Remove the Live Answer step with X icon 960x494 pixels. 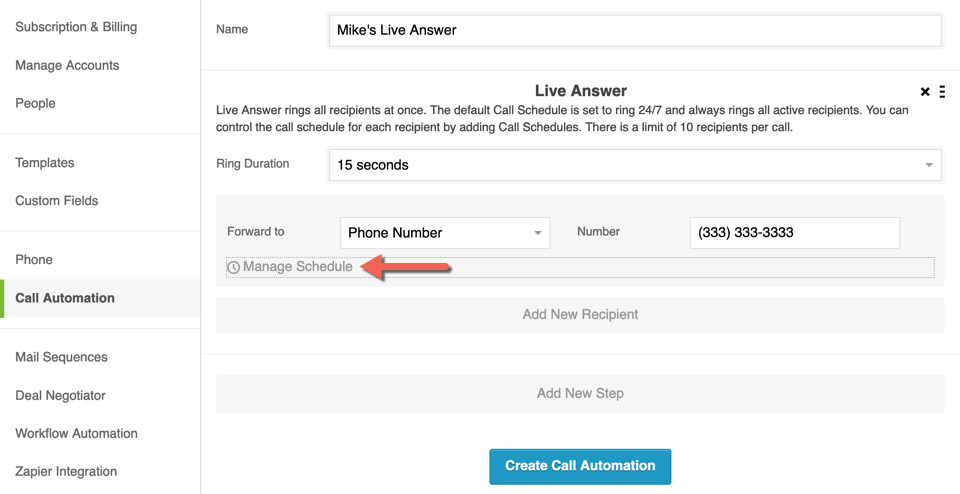coord(925,92)
